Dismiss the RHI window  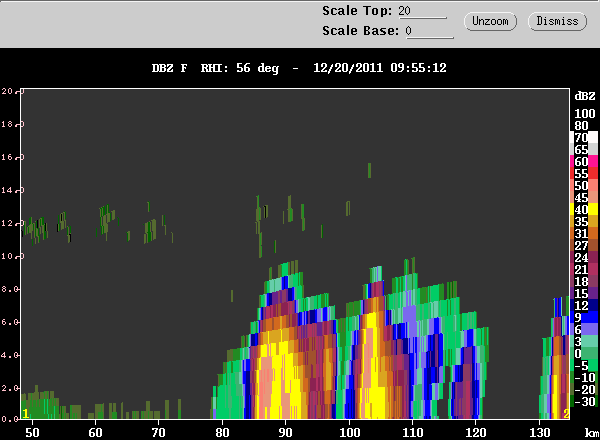coord(557,21)
